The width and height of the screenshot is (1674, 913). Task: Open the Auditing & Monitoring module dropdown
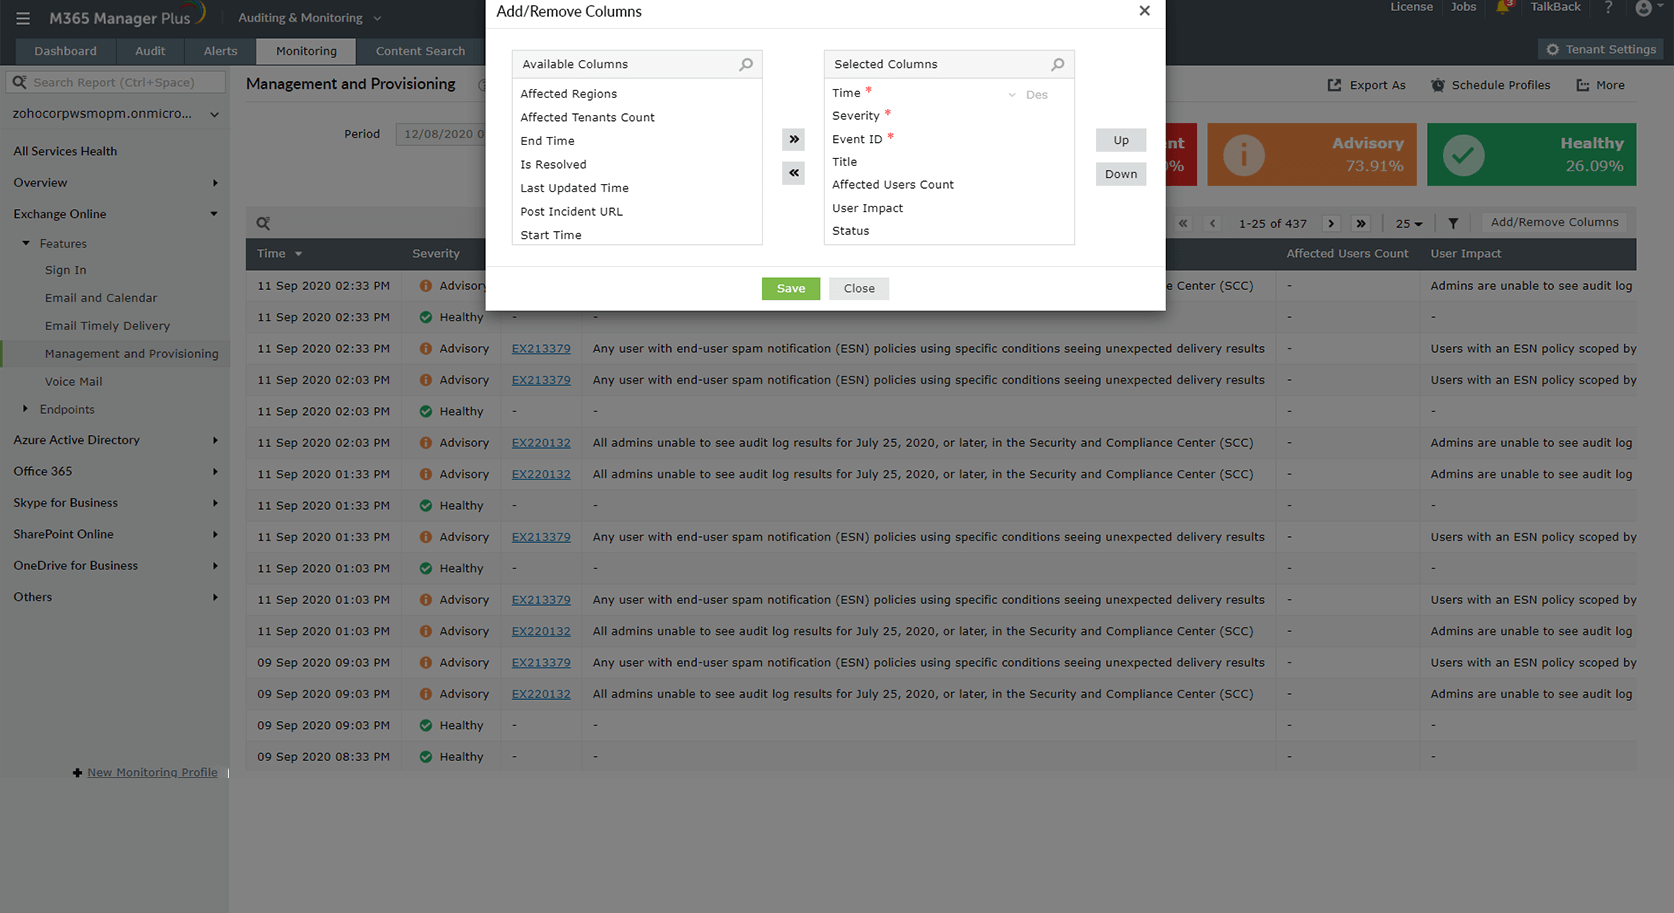click(310, 18)
